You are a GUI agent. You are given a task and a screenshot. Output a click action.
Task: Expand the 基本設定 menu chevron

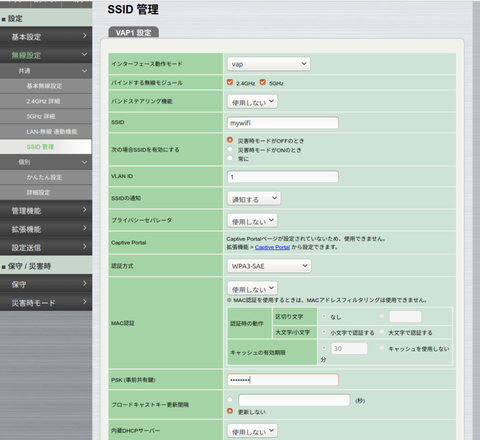84,36
